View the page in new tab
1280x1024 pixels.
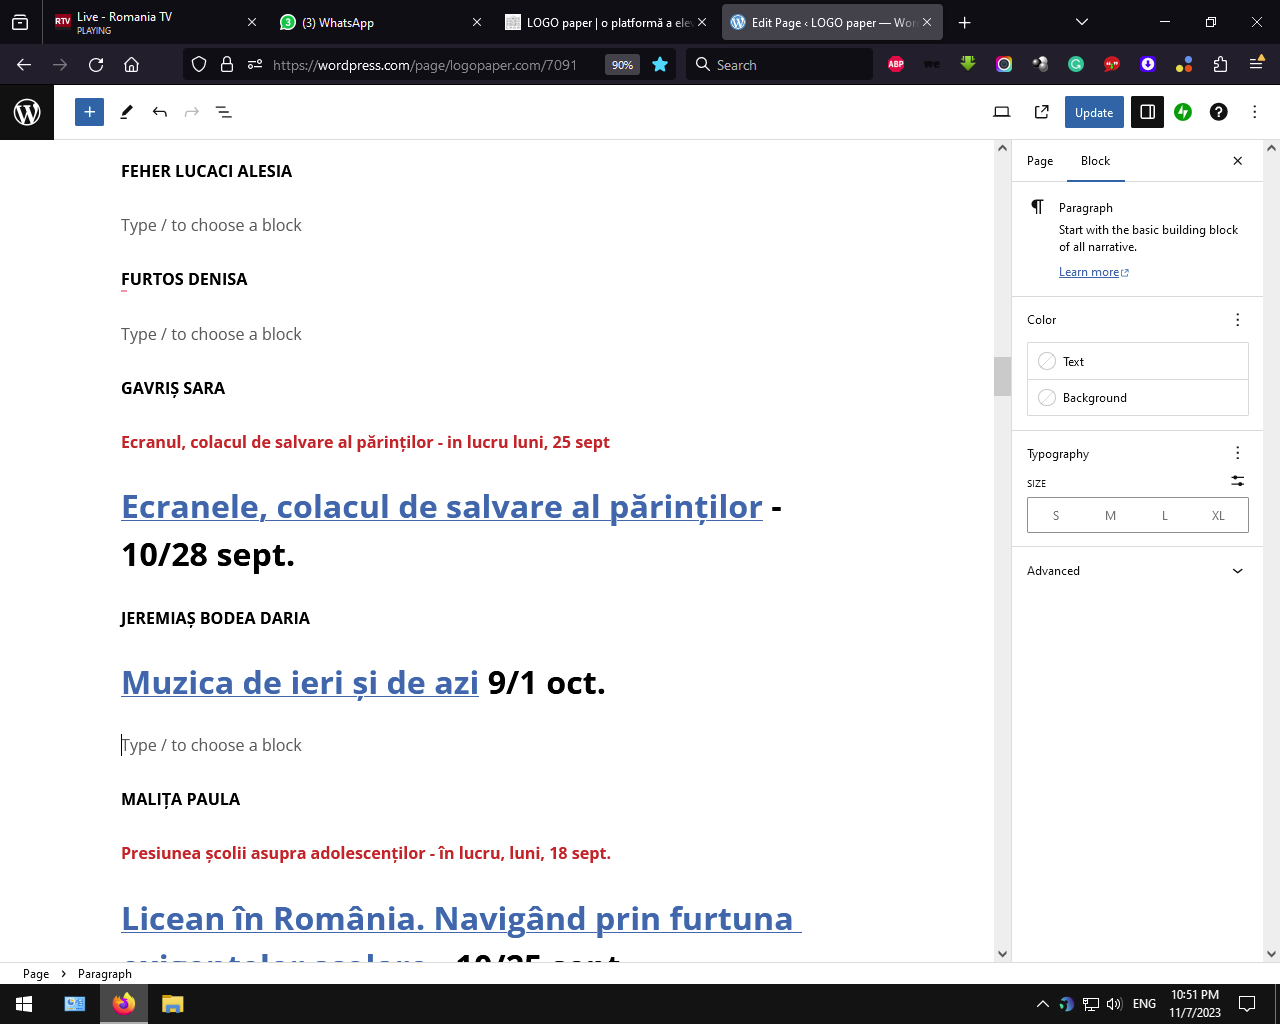click(1041, 112)
